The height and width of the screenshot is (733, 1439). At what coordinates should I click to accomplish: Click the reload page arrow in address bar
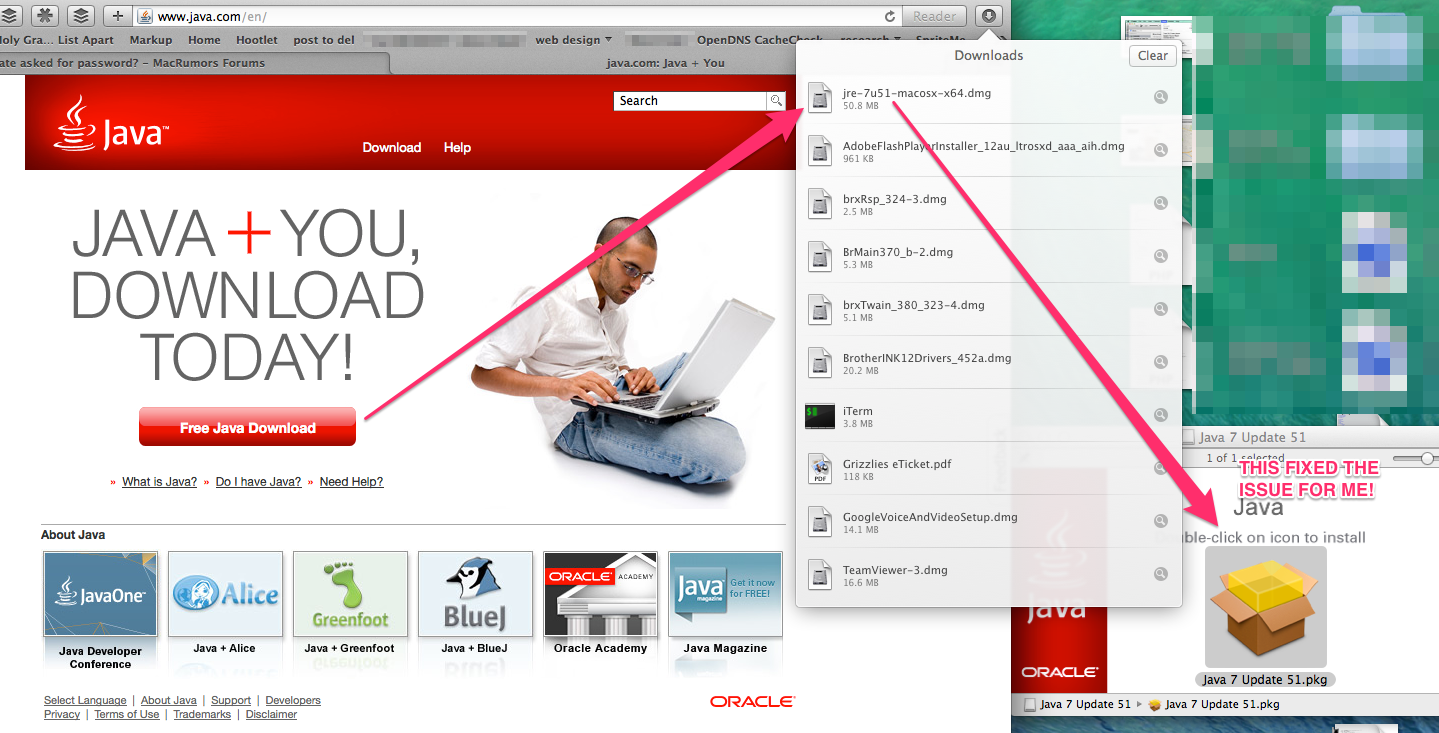(x=889, y=16)
